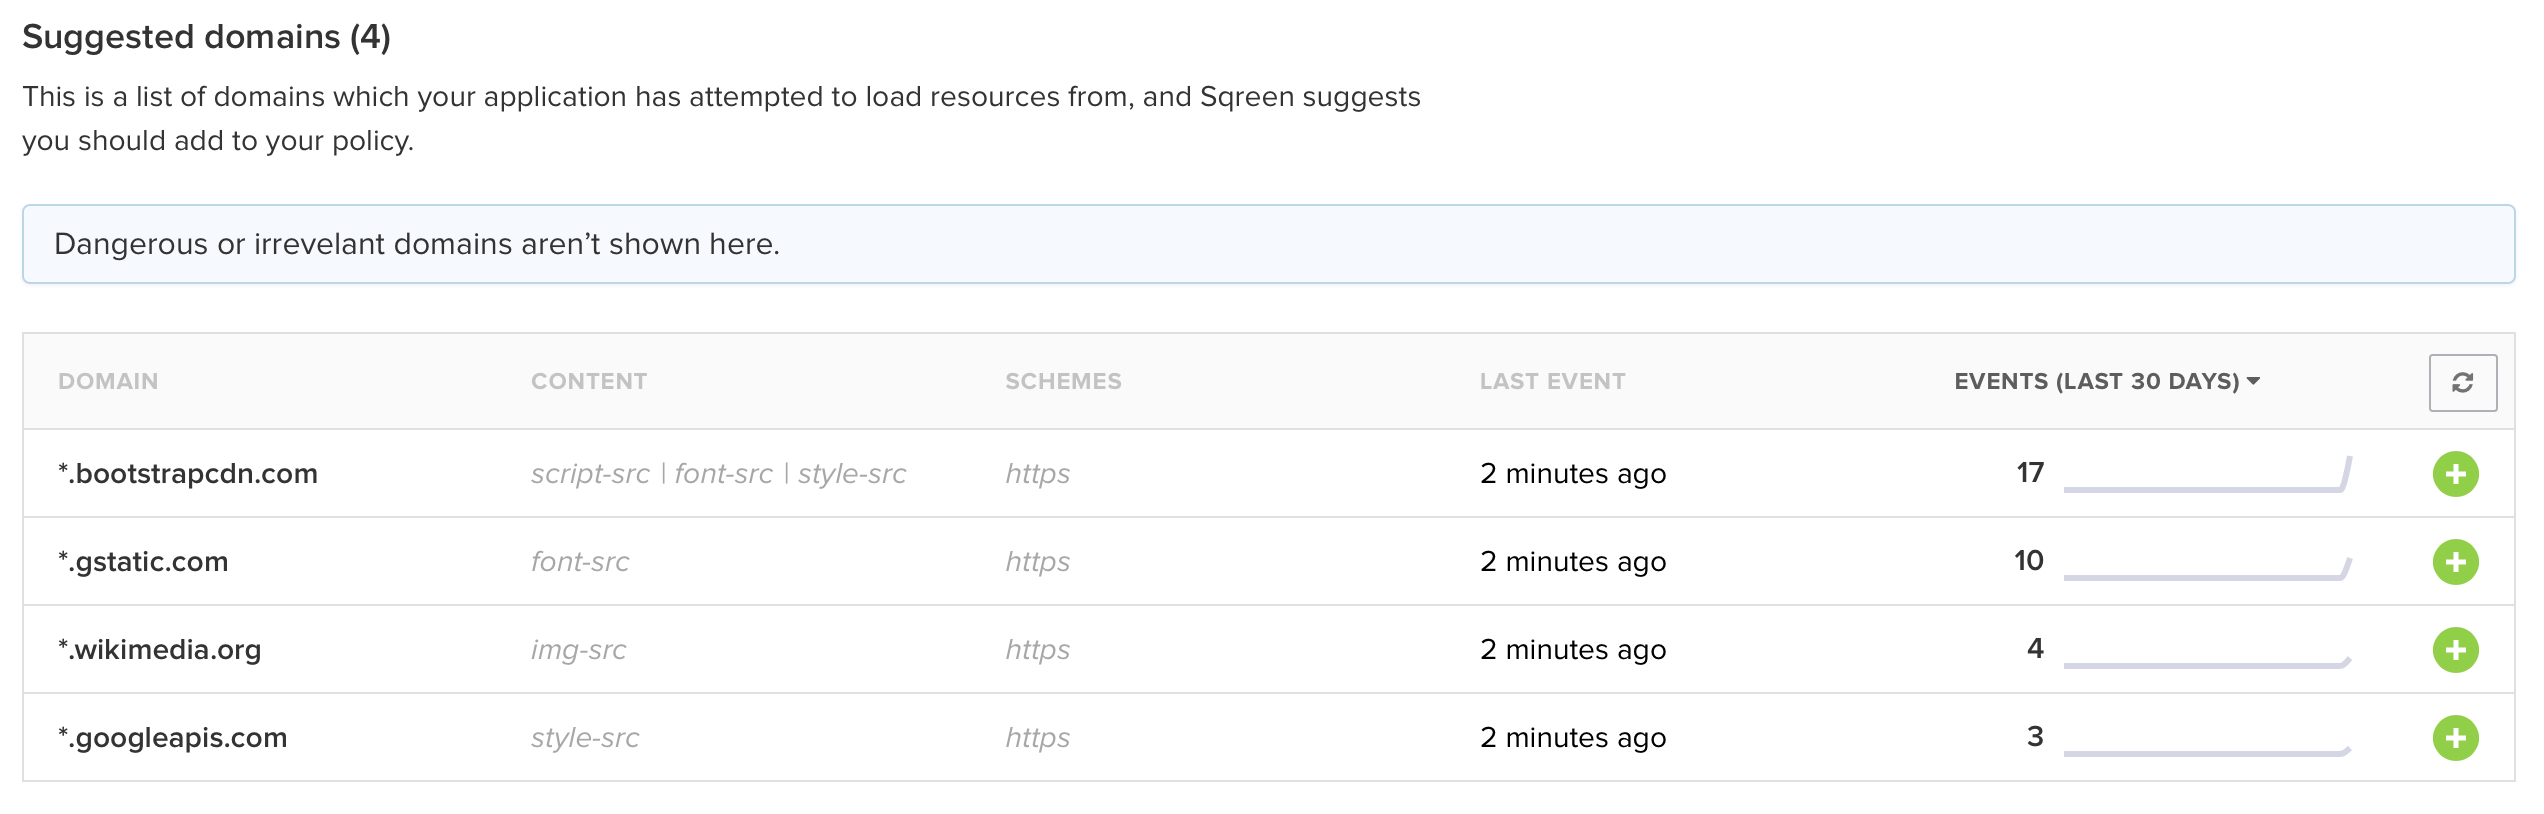Add *.bootstrapcdn.com with green plus icon
The height and width of the screenshot is (814, 2544).
coord(2455,474)
